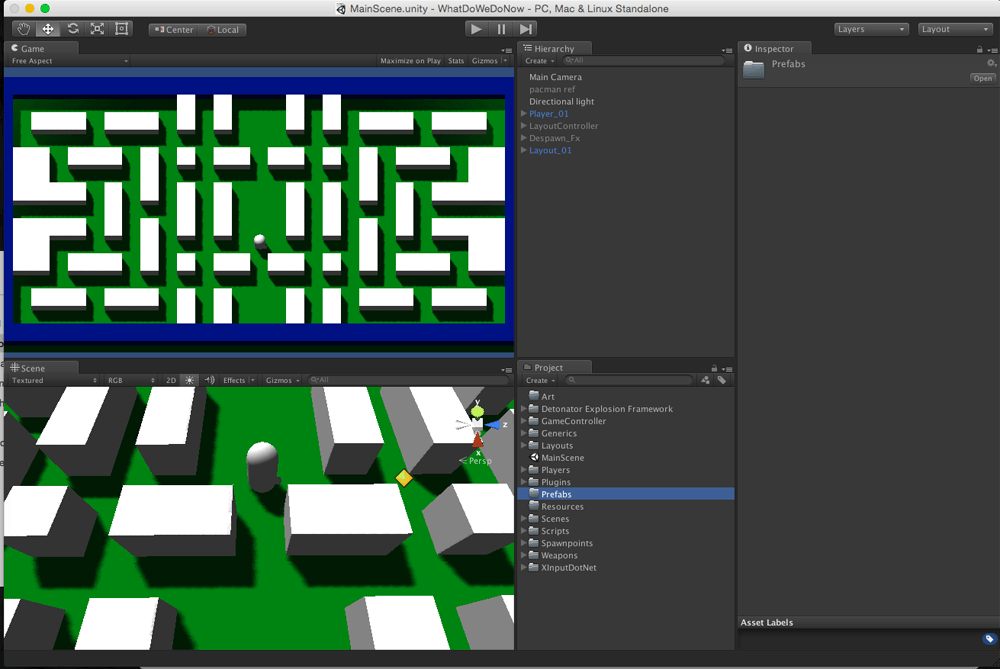This screenshot has width=1000, height=669.
Task: Select the Scale tool
Action: point(97,29)
